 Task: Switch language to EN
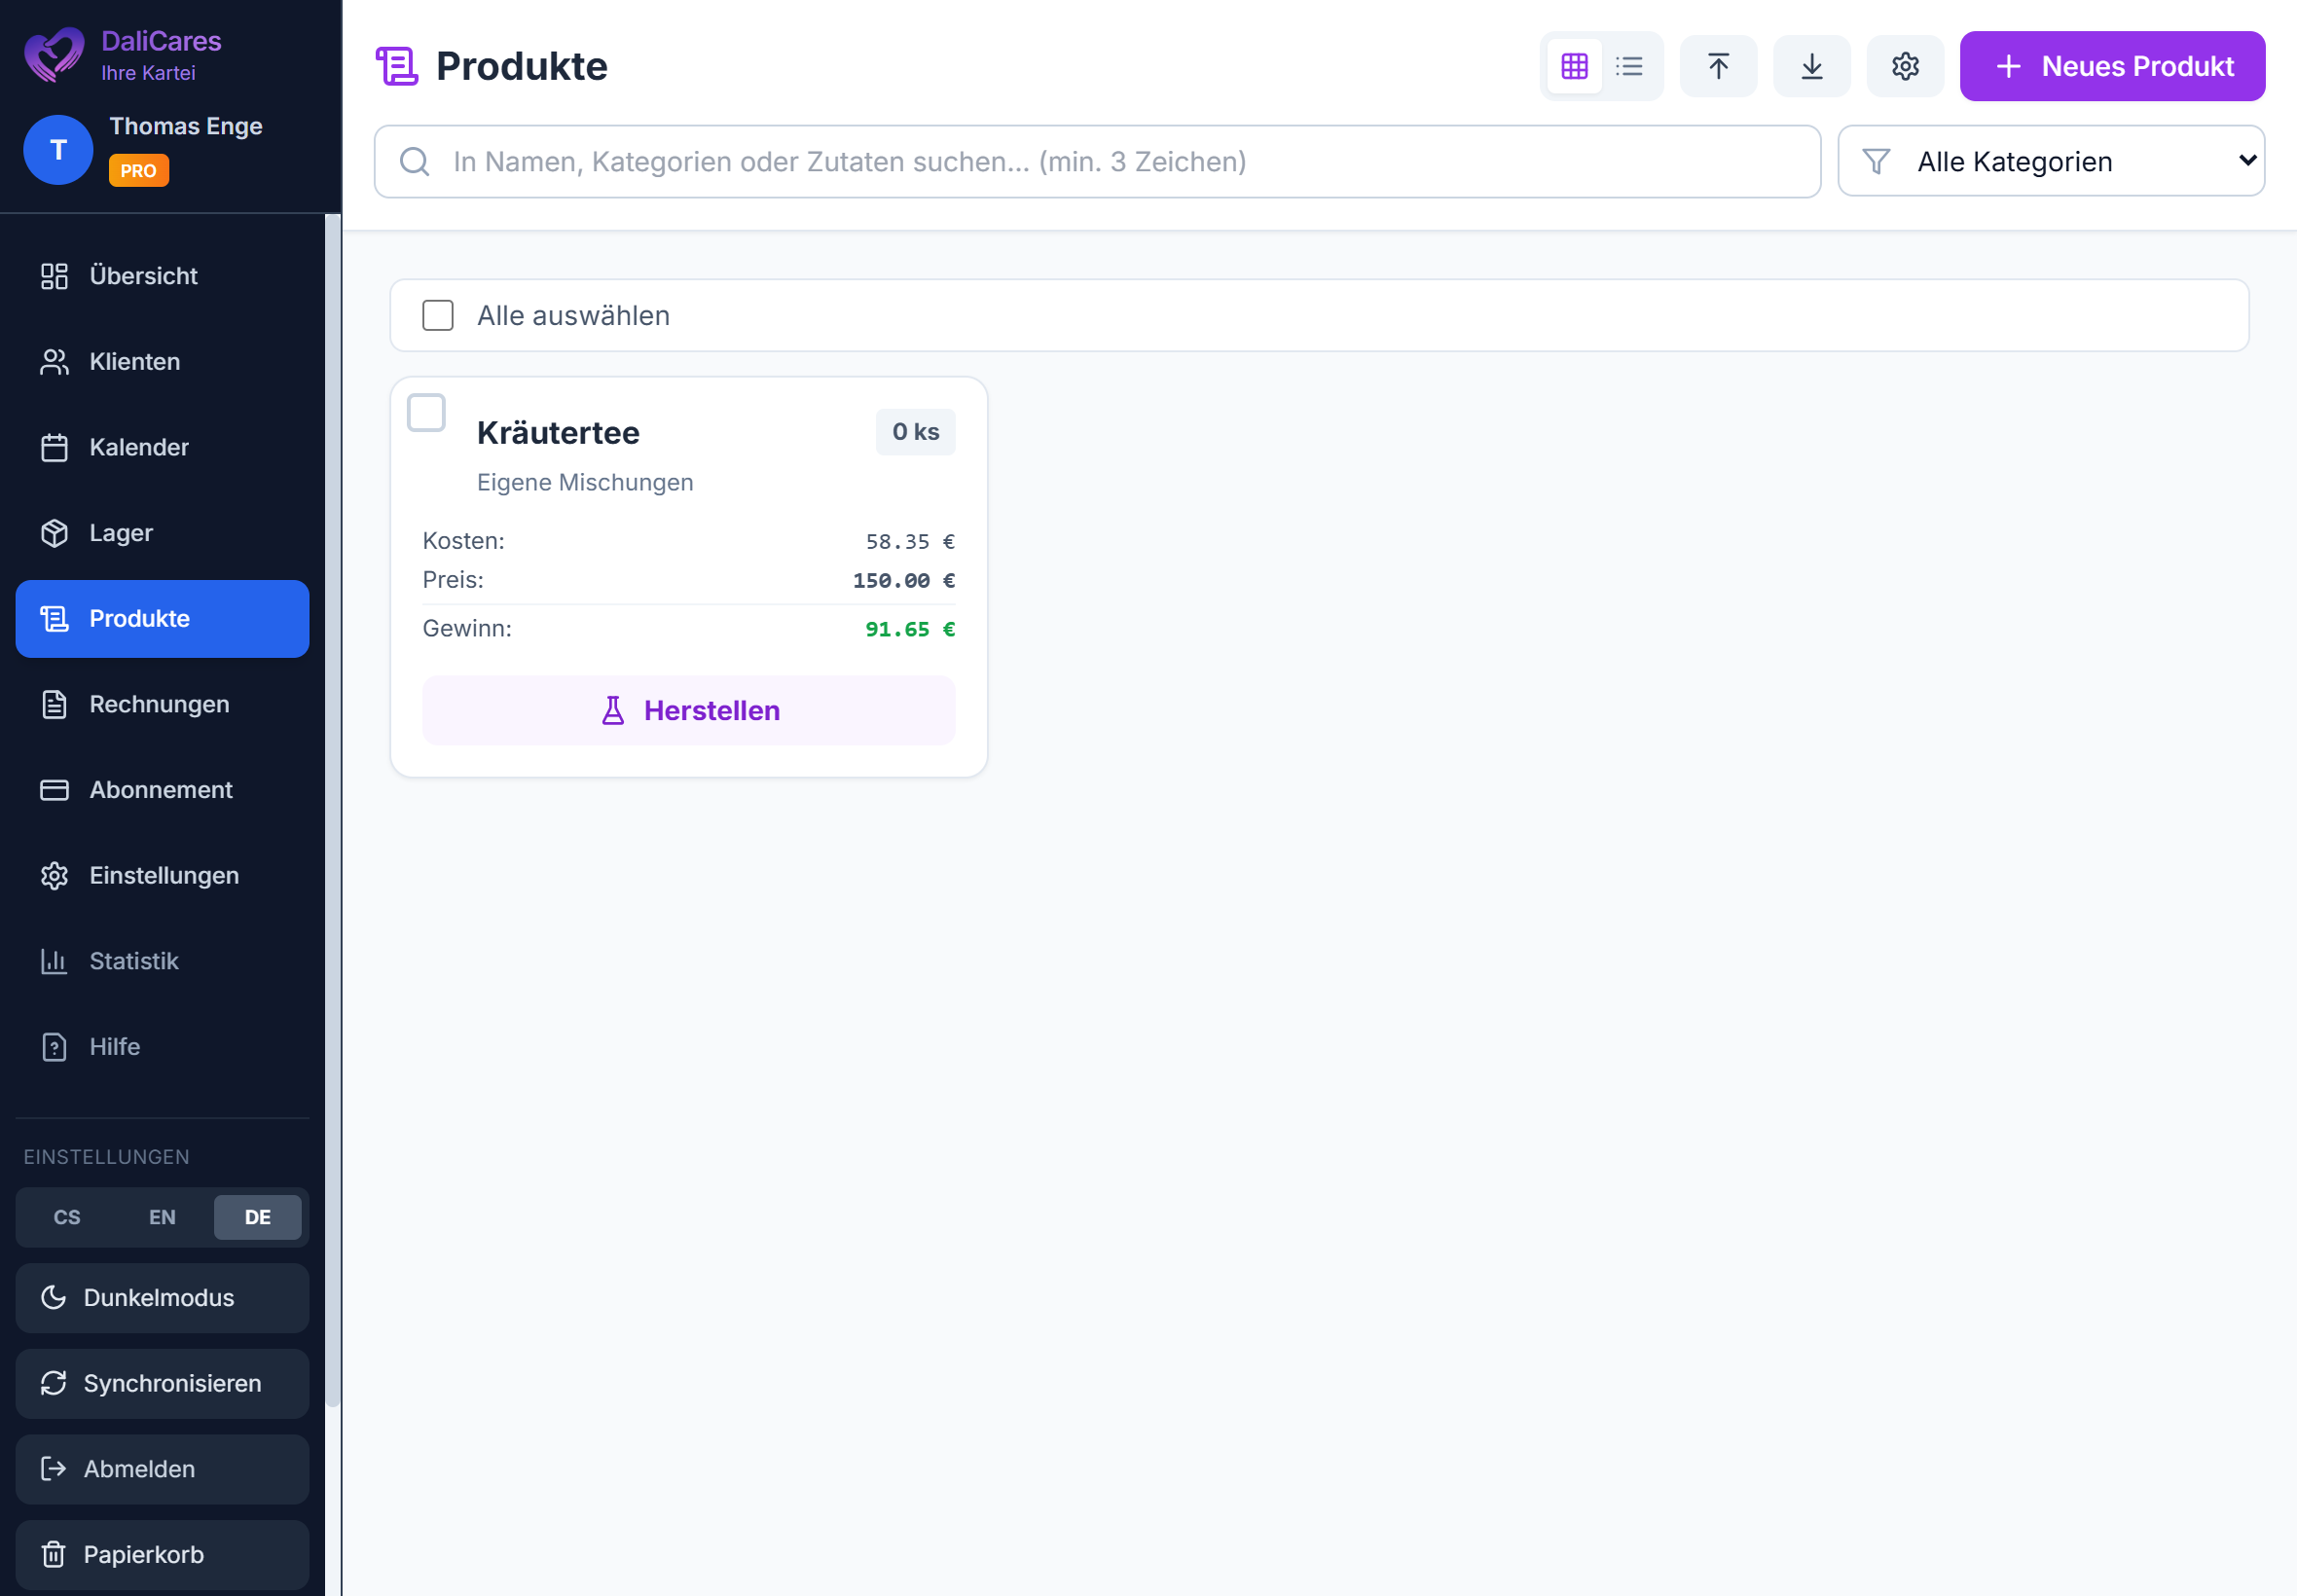[x=162, y=1217]
